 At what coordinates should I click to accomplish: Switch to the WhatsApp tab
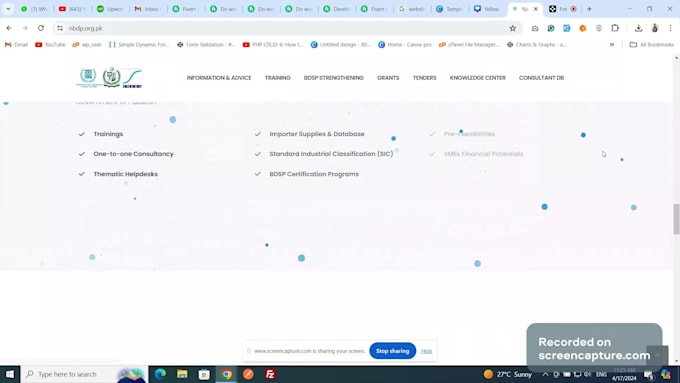(35, 9)
